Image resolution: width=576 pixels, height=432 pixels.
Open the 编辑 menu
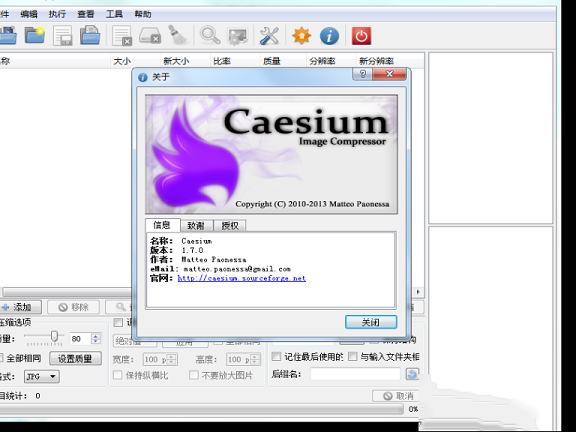point(29,14)
